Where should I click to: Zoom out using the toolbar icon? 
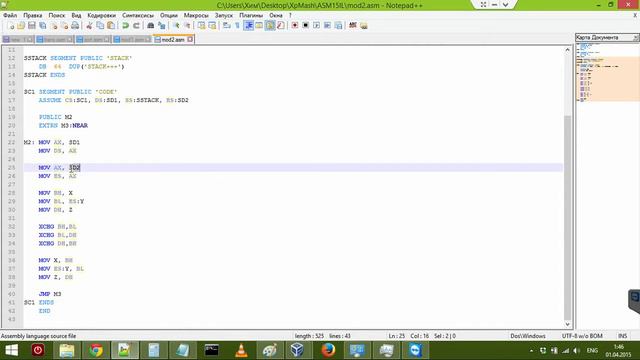(x=187, y=25)
